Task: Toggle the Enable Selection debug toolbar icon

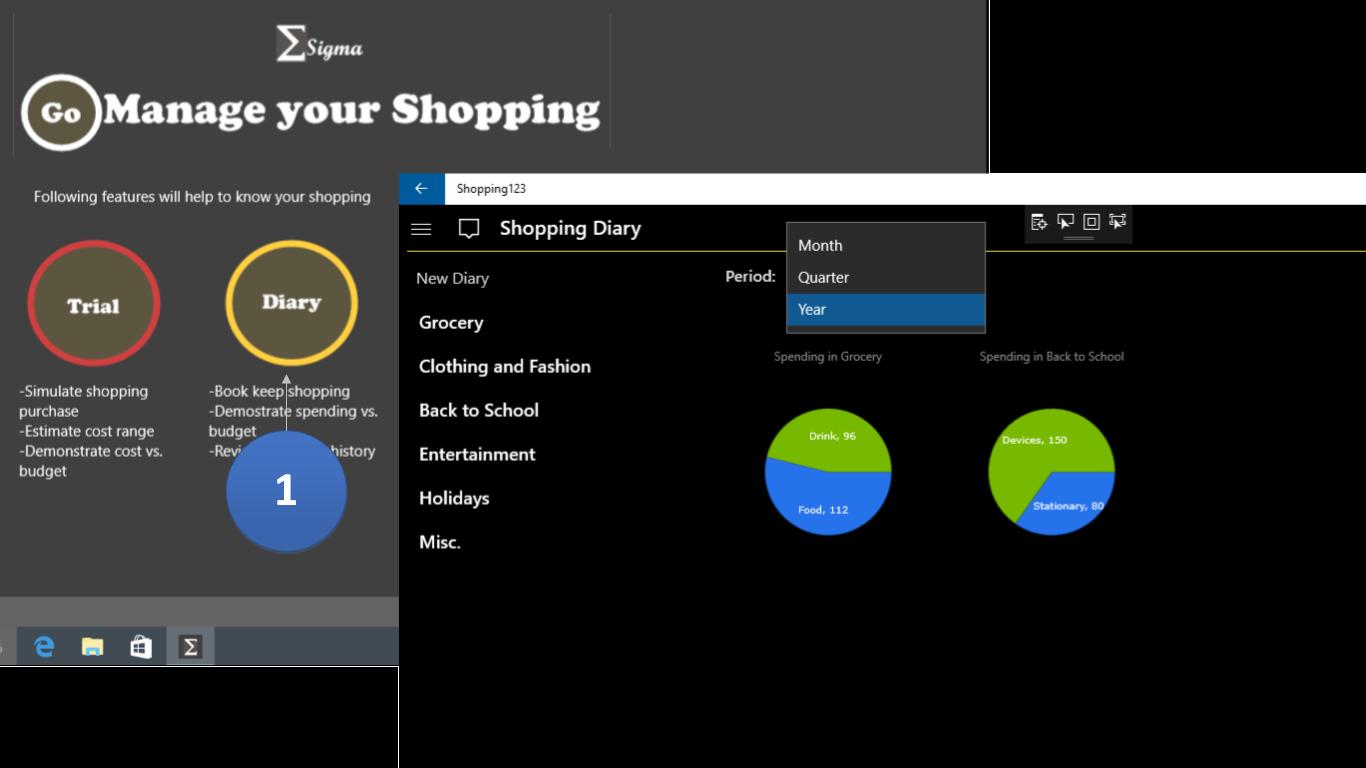Action: point(1065,222)
